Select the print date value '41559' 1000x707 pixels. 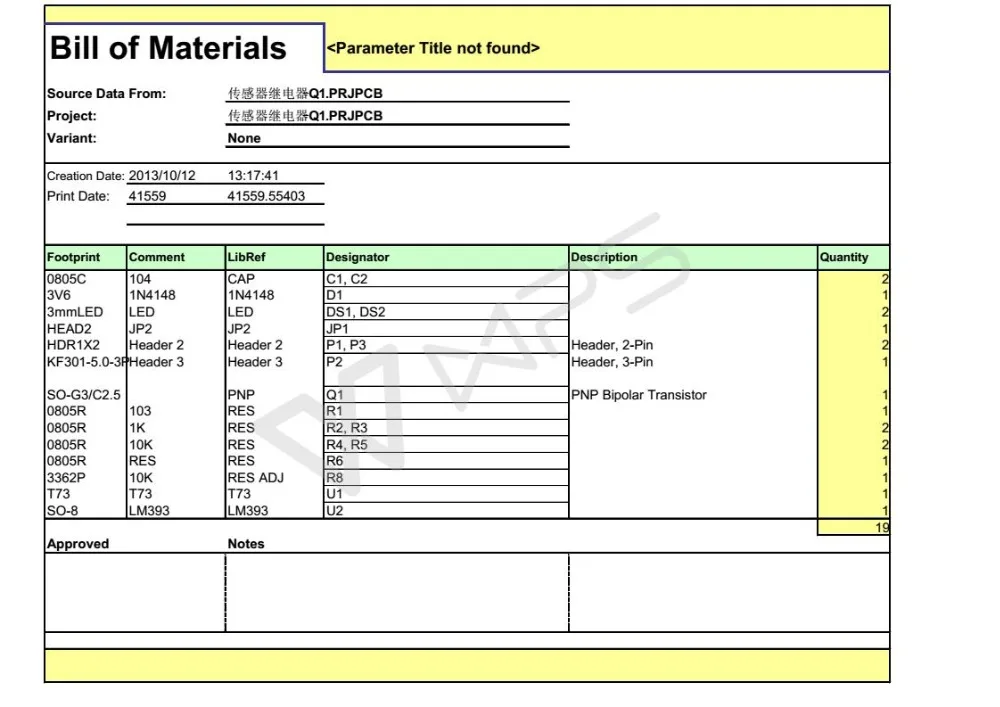pyautogui.click(x=147, y=196)
